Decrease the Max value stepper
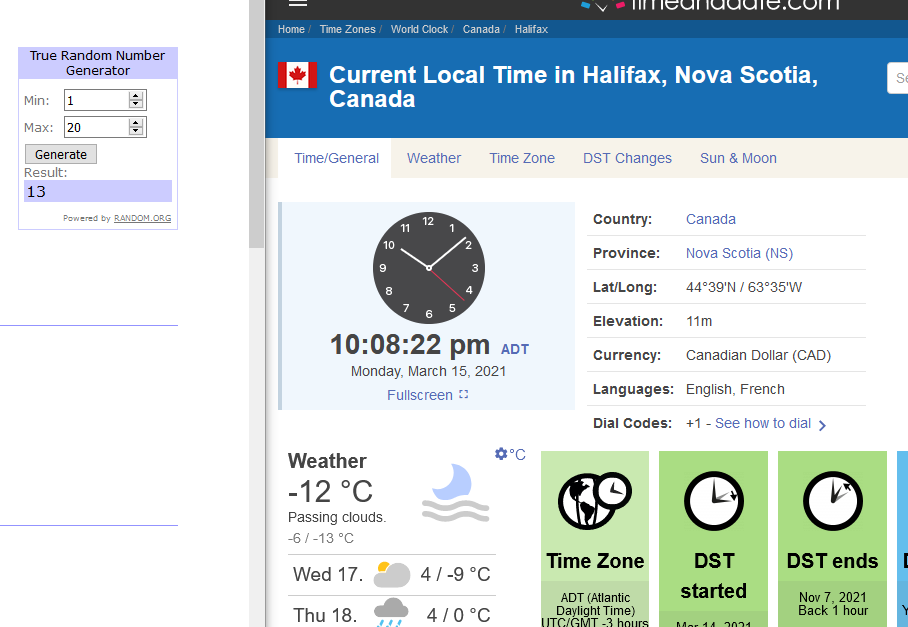 (x=136, y=131)
